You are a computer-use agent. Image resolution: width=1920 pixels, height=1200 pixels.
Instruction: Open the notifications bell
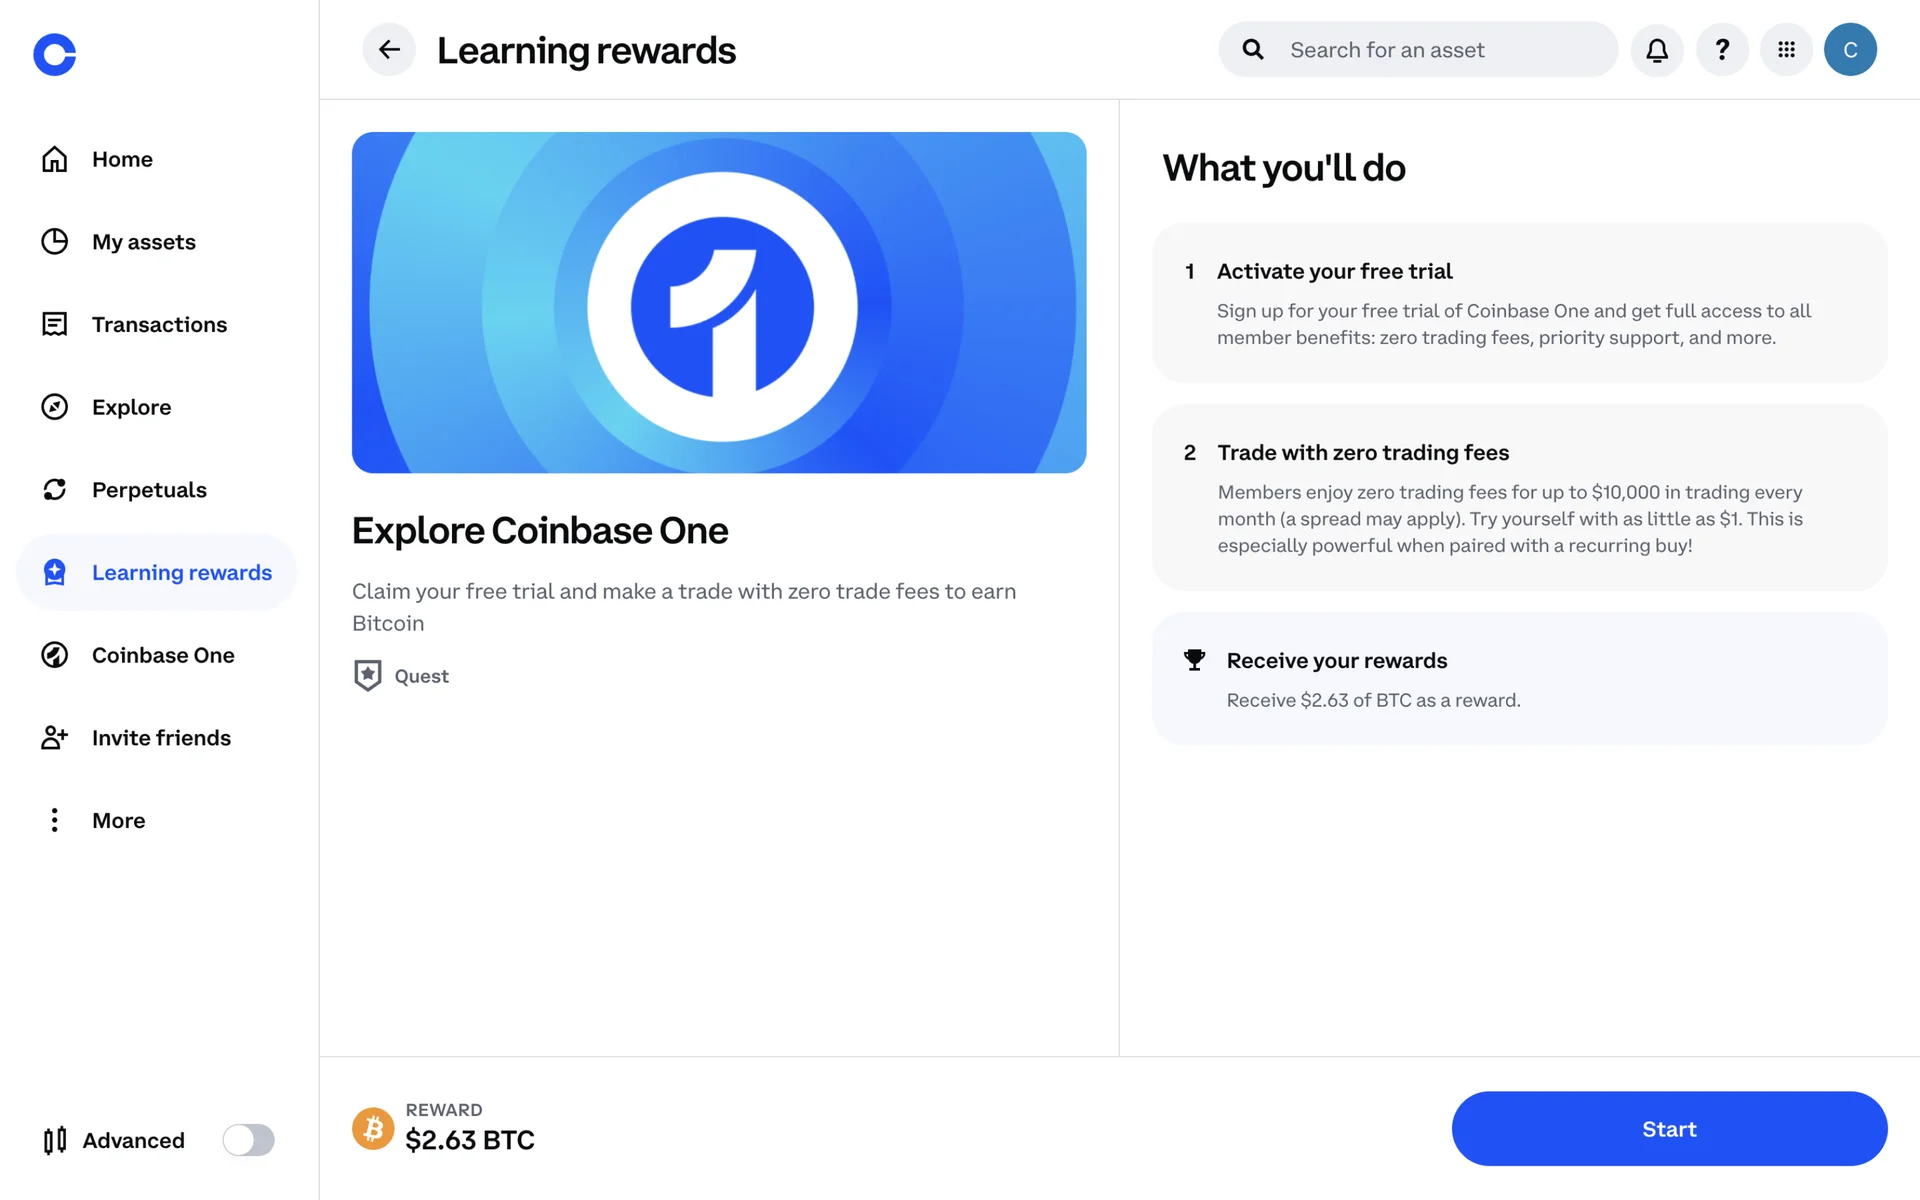point(1657,50)
